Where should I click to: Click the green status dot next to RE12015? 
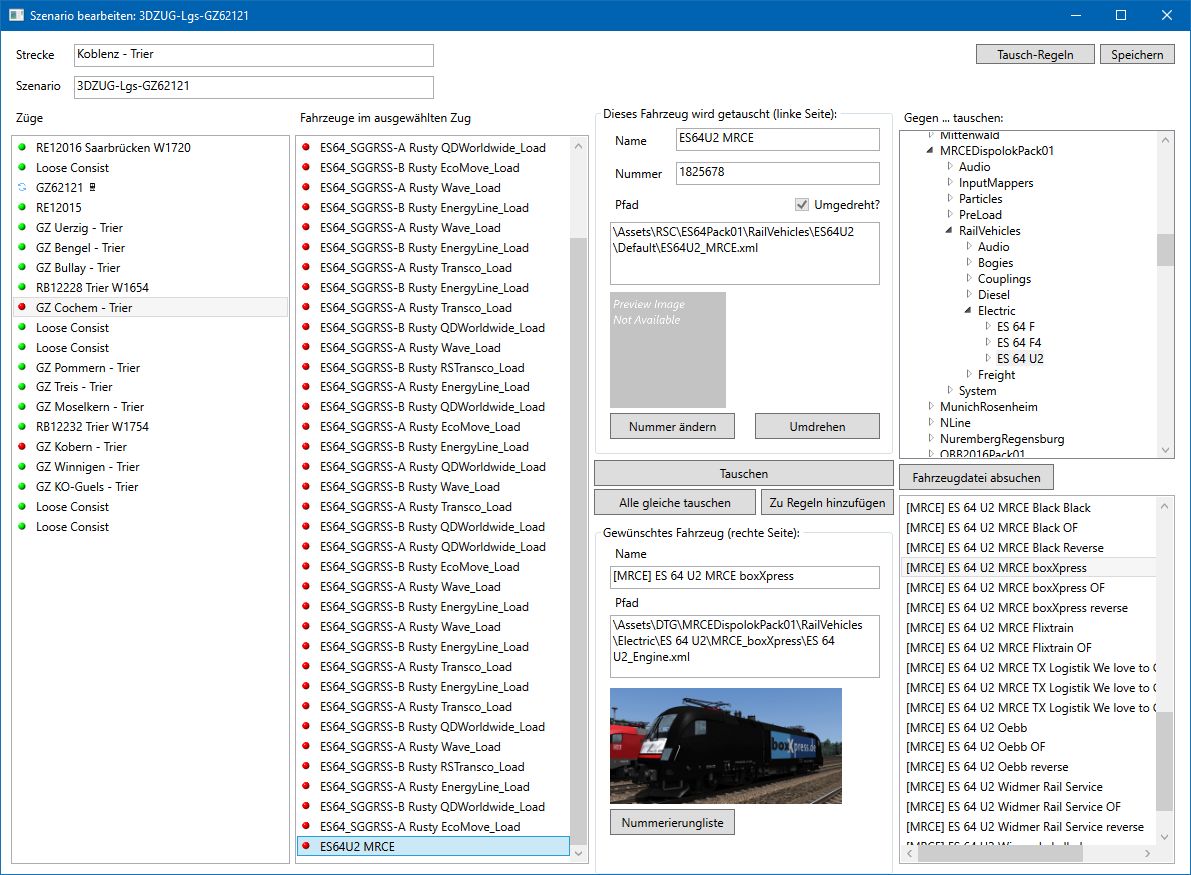pos(22,208)
